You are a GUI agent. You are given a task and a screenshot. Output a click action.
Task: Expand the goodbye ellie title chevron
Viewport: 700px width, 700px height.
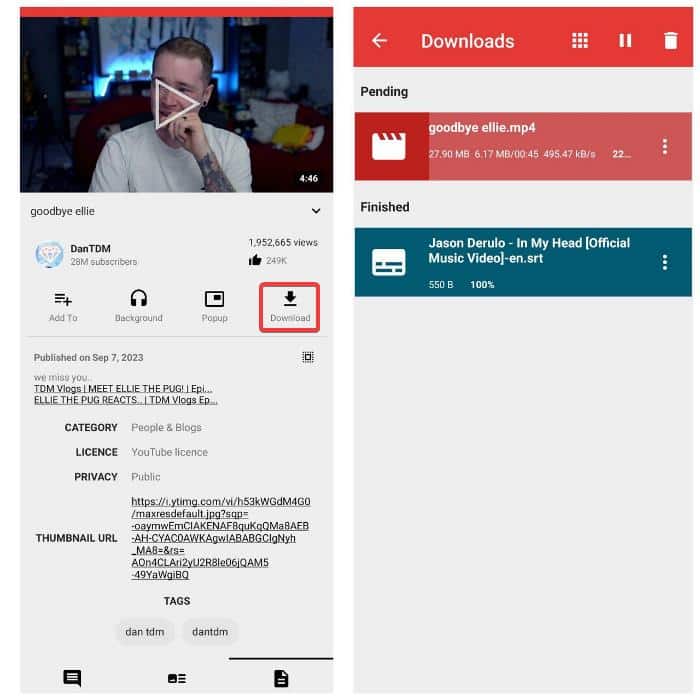[316, 211]
